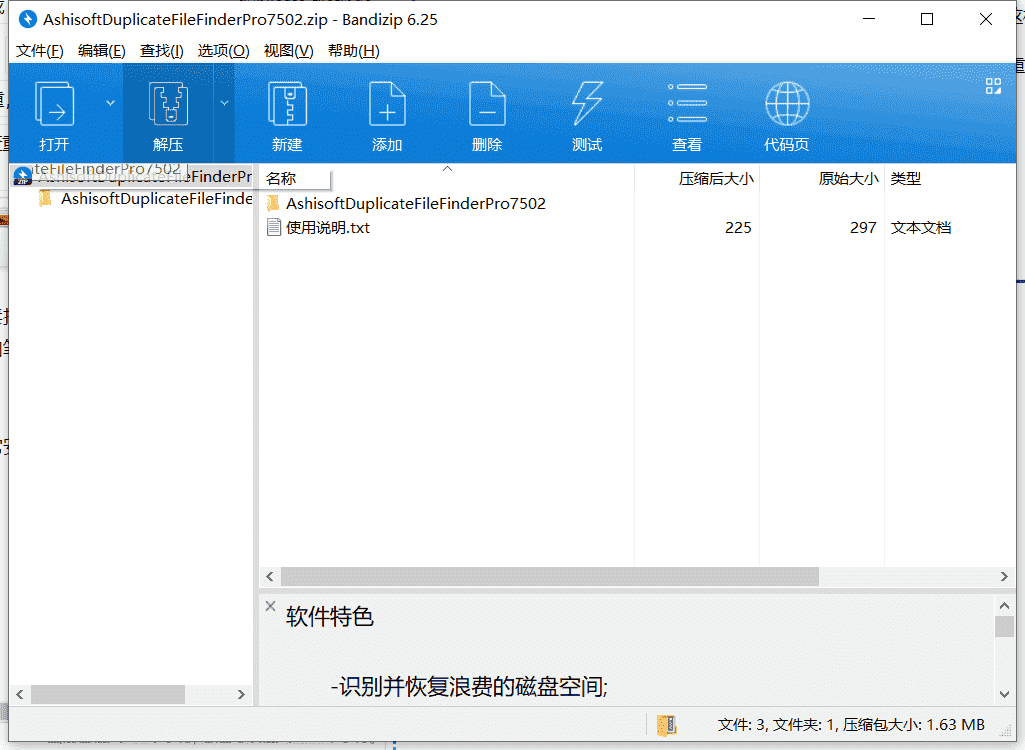The height and width of the screenshot is (750, 1025).
Task: Click the AshisoftDuplicateFileFinderPro7502 folder icon in file list
Action: point(273,203)
